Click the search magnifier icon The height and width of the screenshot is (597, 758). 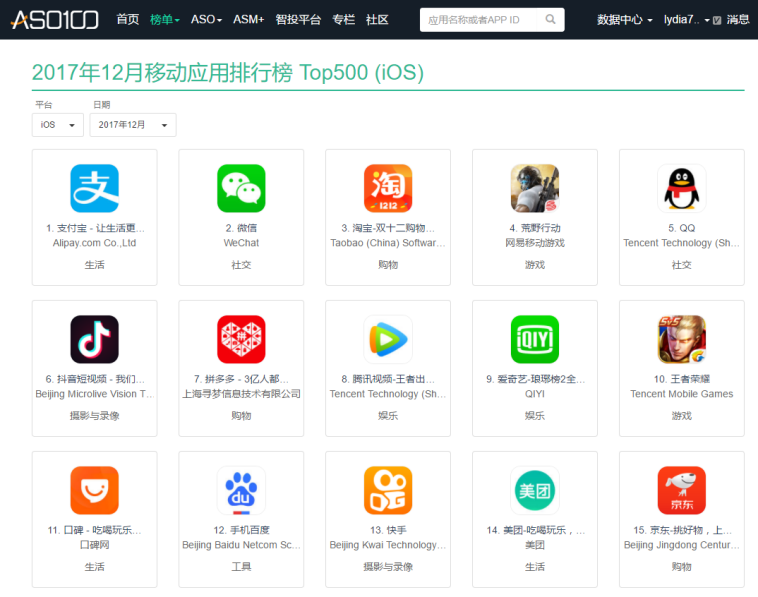tap(551, 19)
